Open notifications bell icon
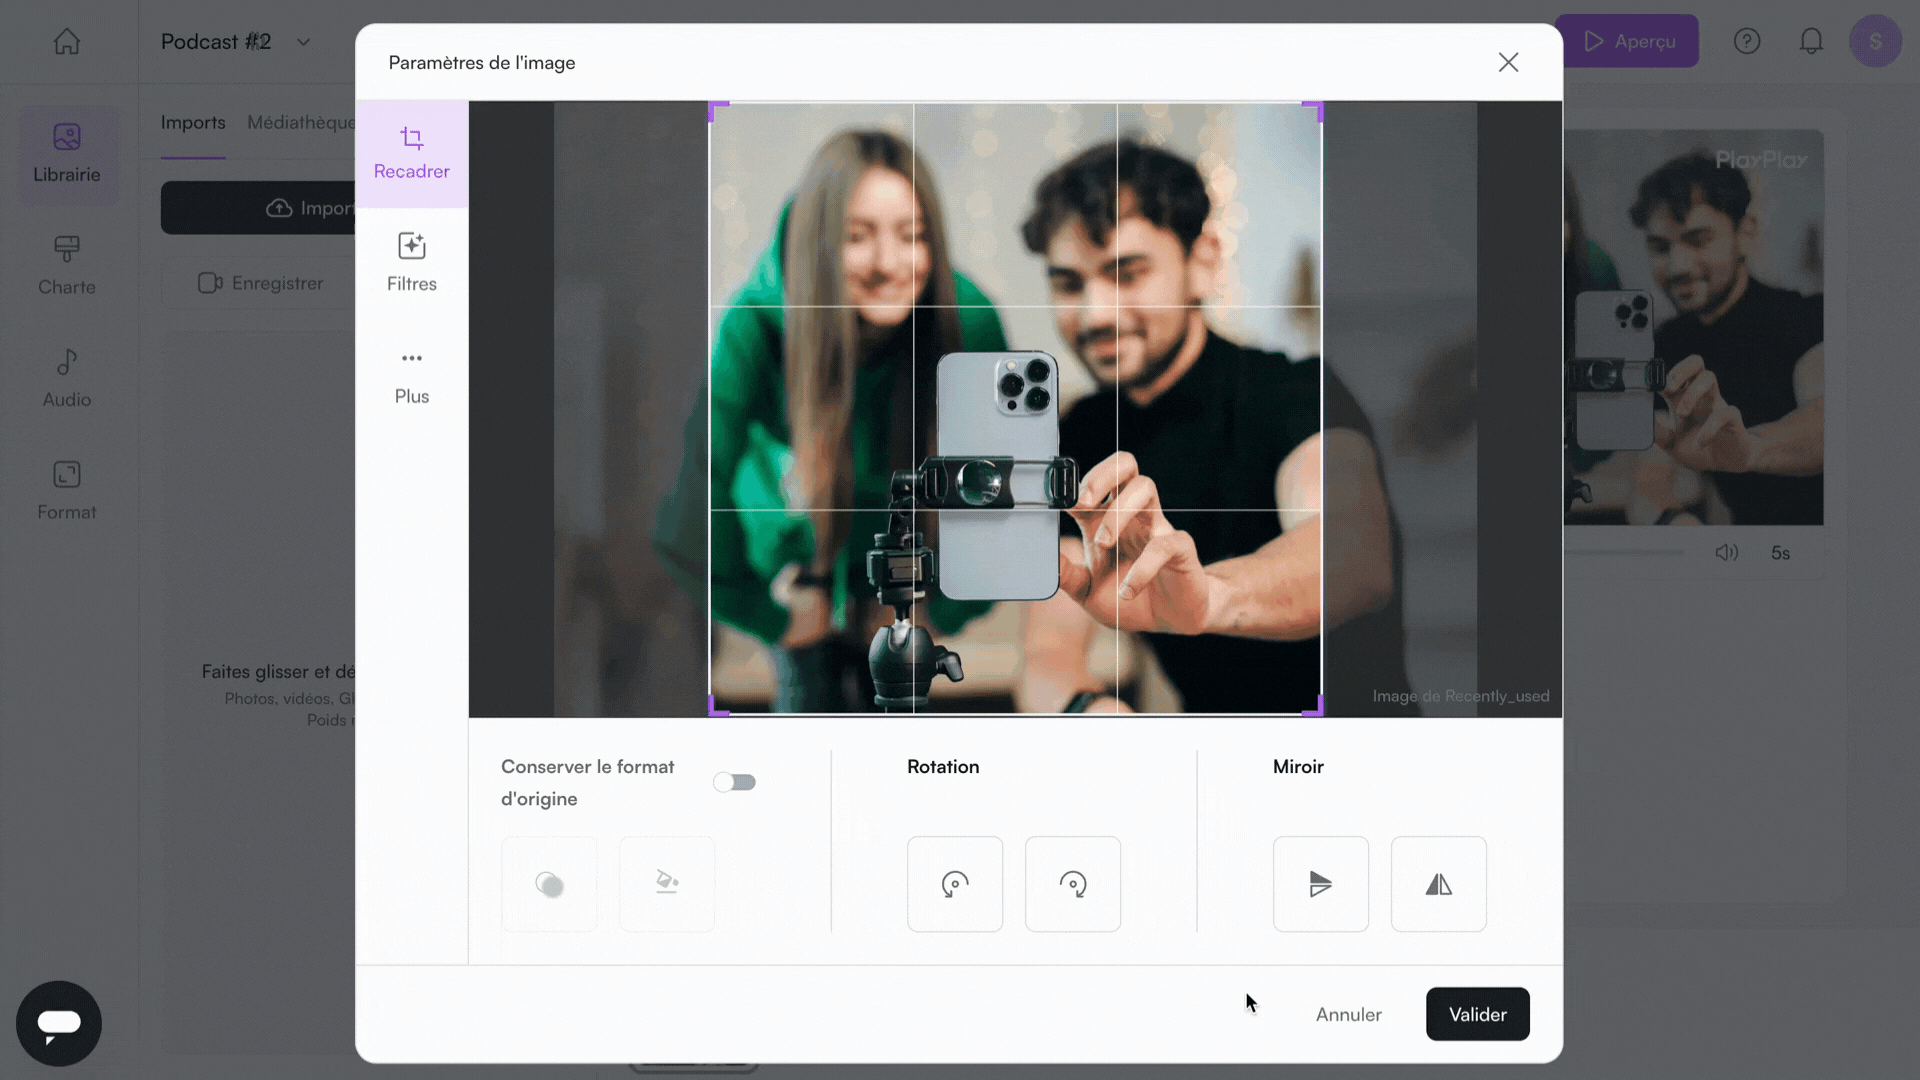Screen dimensions: 1920x1080 [x=1811, y=41]
